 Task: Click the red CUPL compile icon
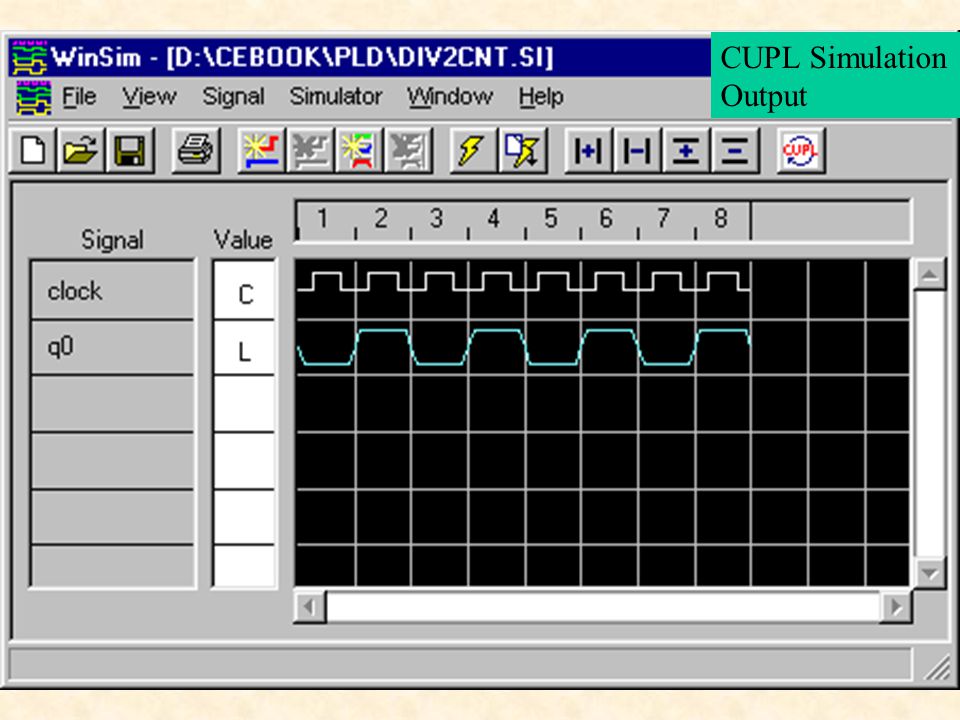tap(800, 151)
